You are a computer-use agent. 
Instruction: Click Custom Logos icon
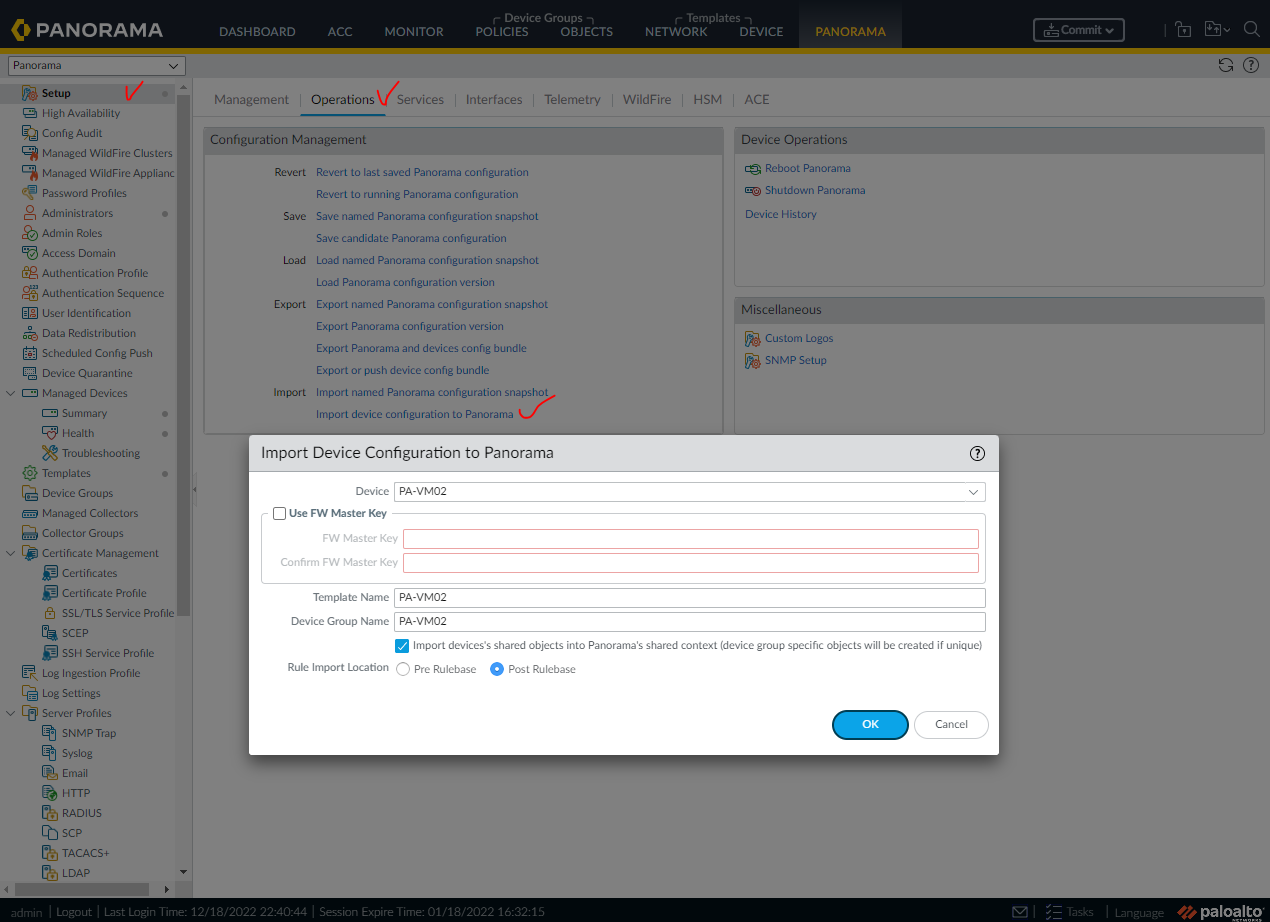tap(753, 338)
